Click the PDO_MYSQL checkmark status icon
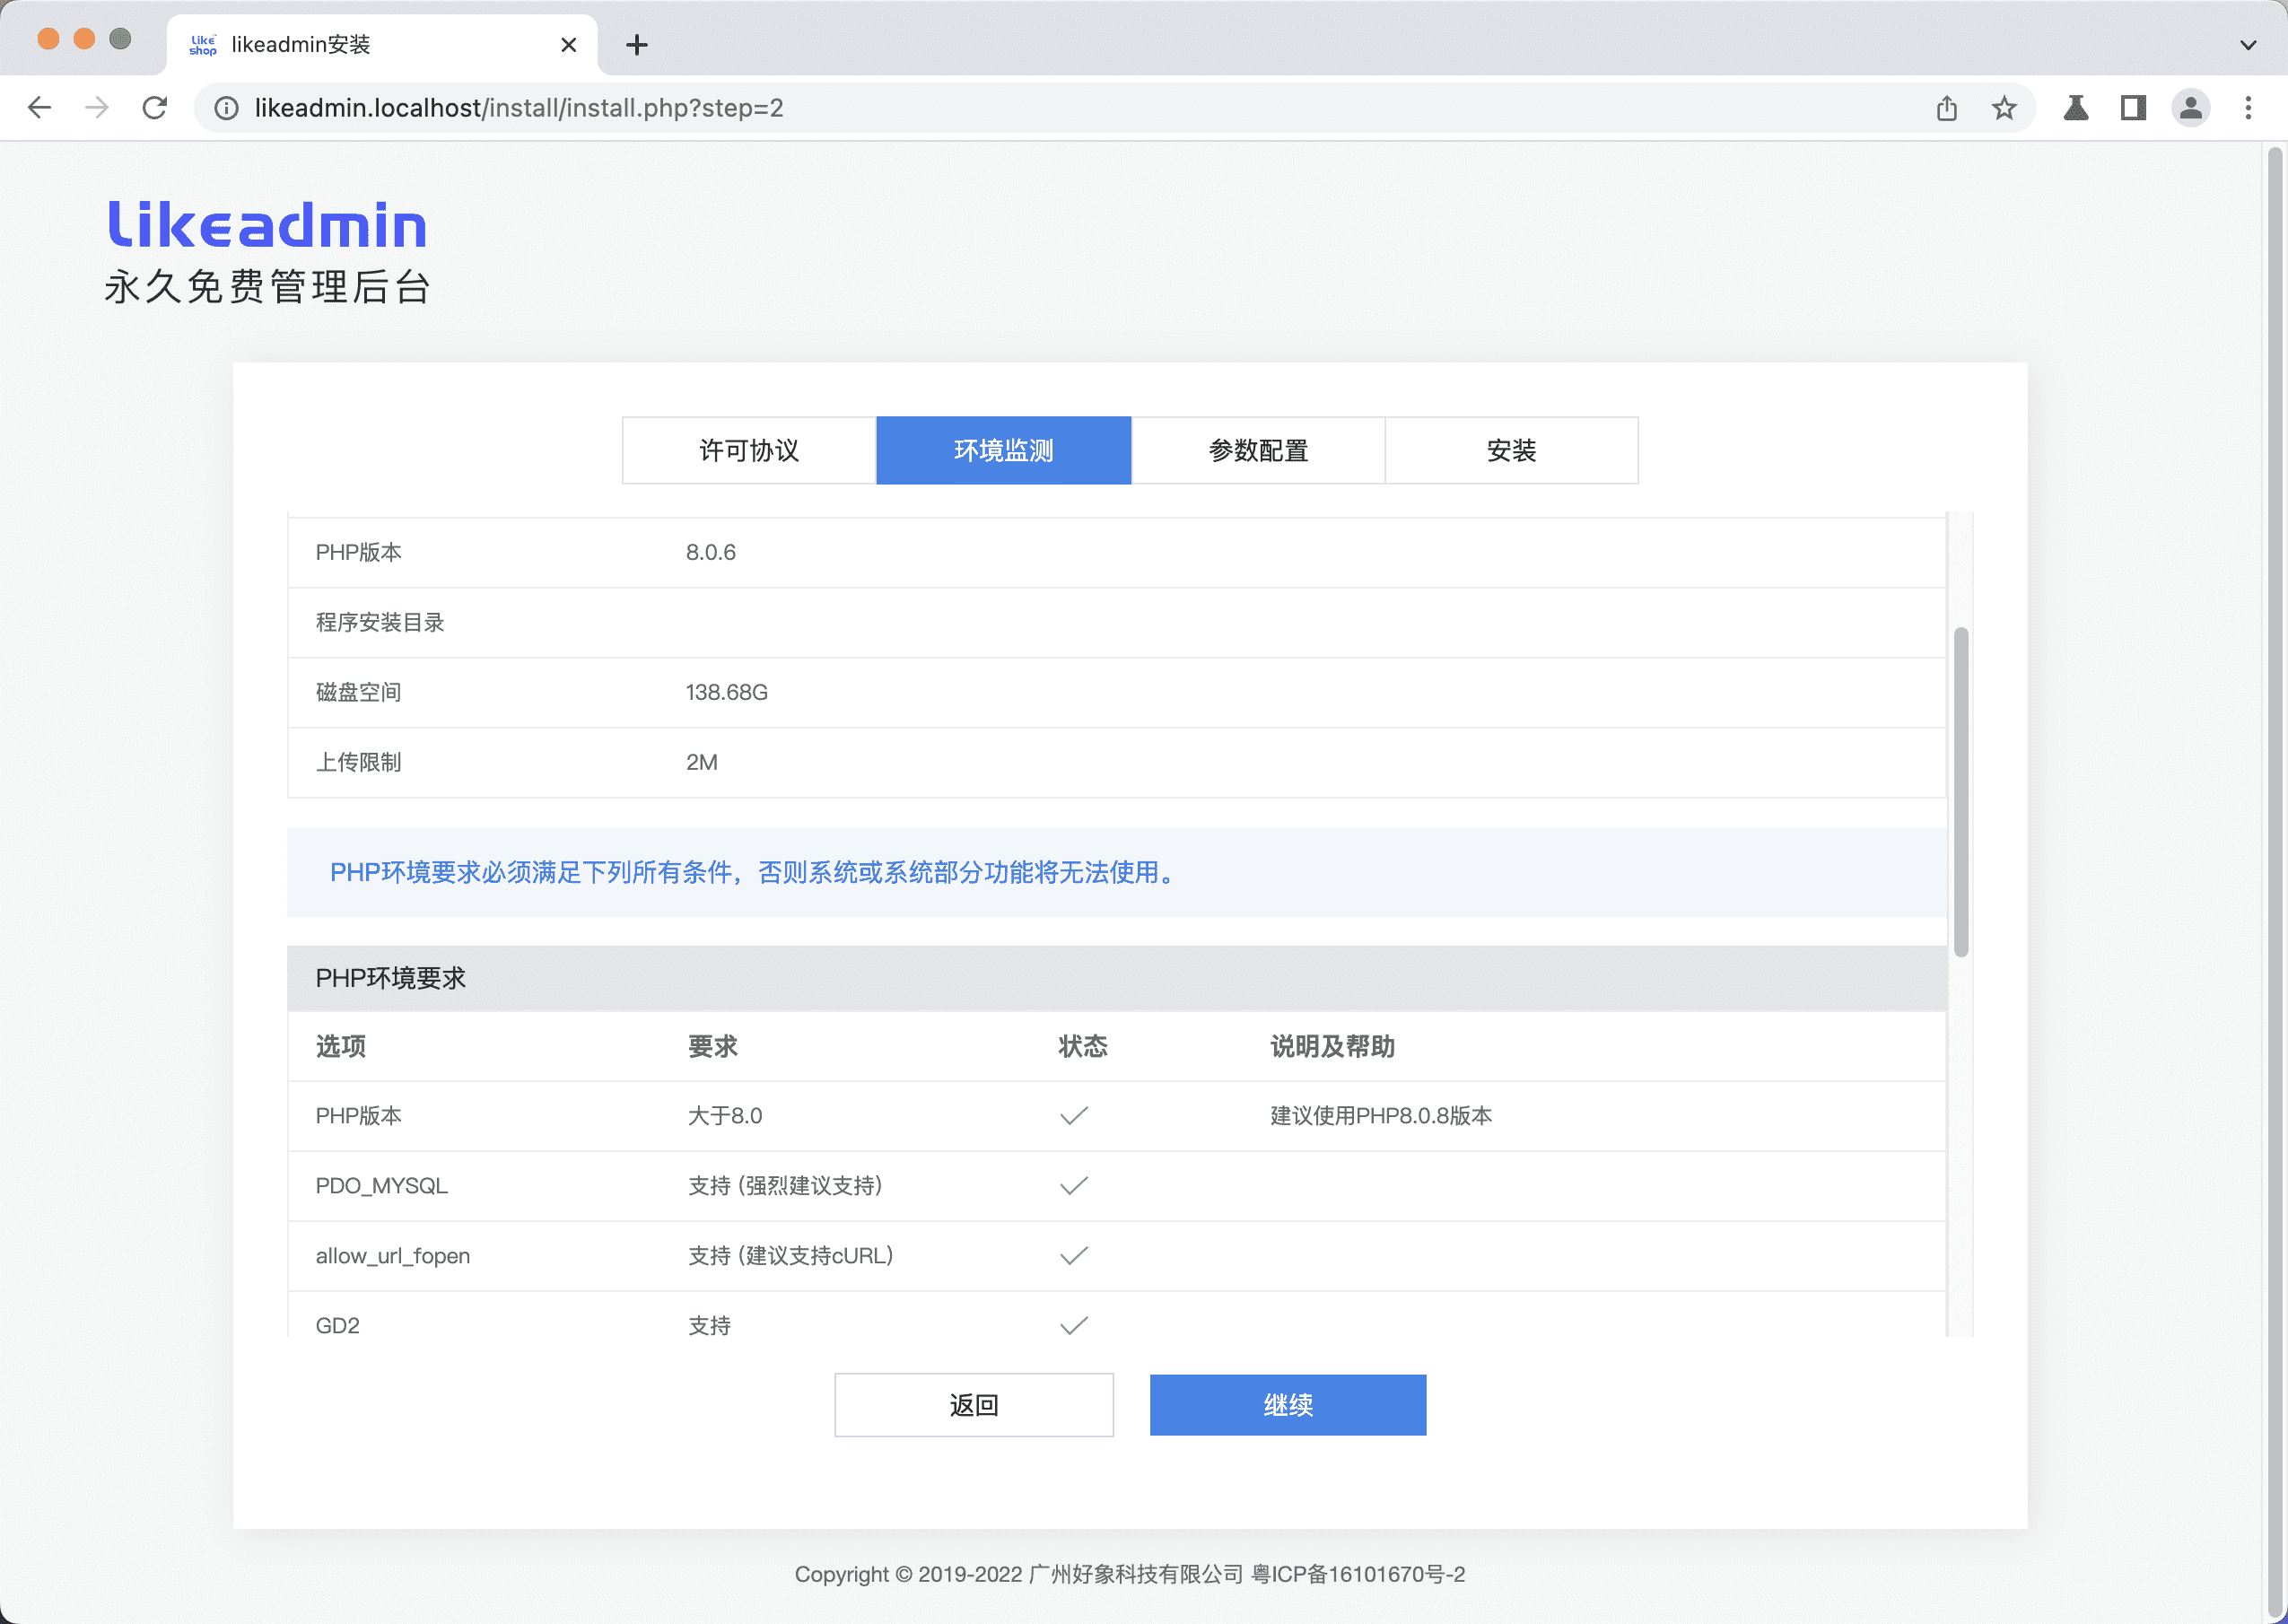 (x=1074, y=1186)
